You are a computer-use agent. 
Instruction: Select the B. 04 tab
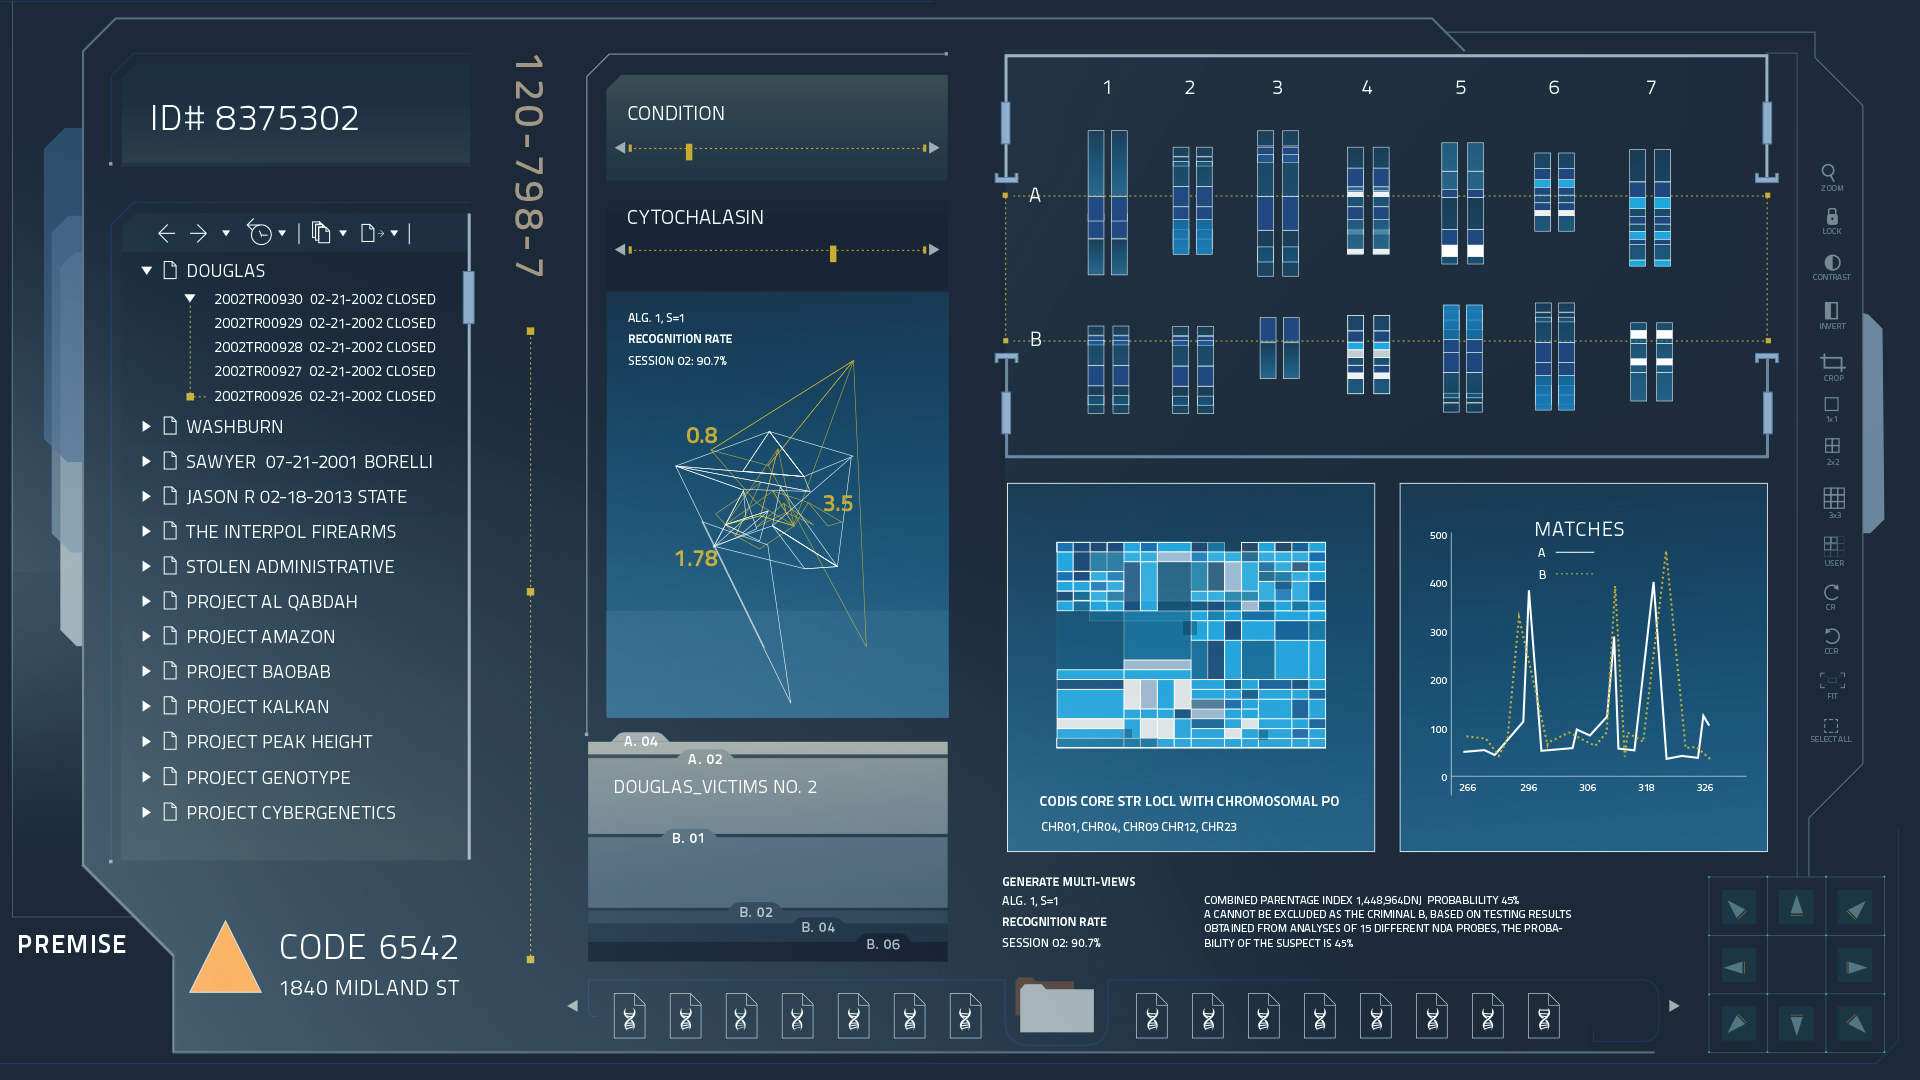click(818, 927)
